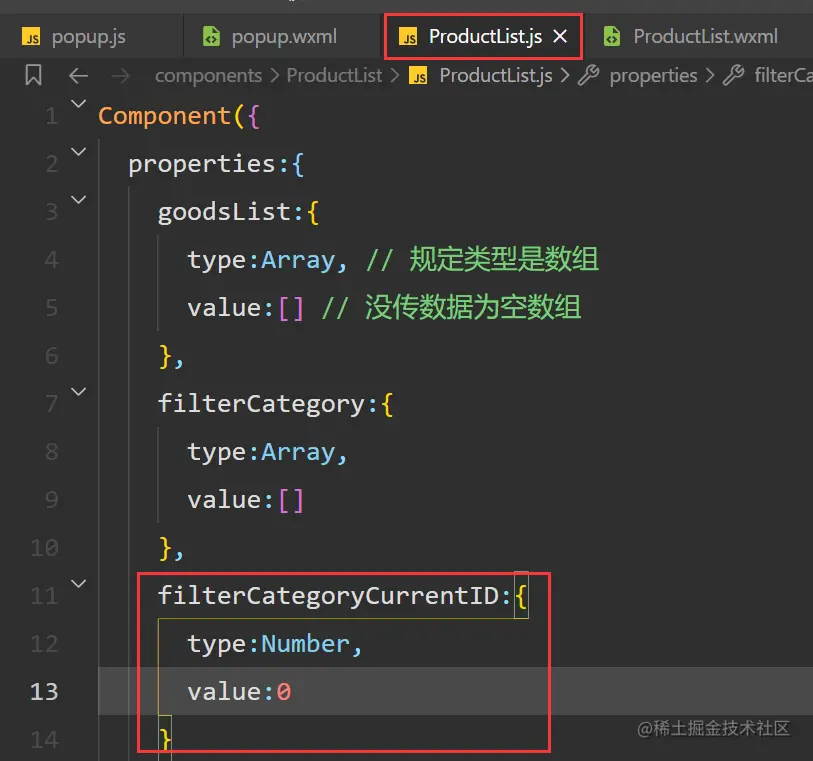Collapse the Component fold at line 1
Image resolution: width=813 pixels, height=761 pixels.
78,104
